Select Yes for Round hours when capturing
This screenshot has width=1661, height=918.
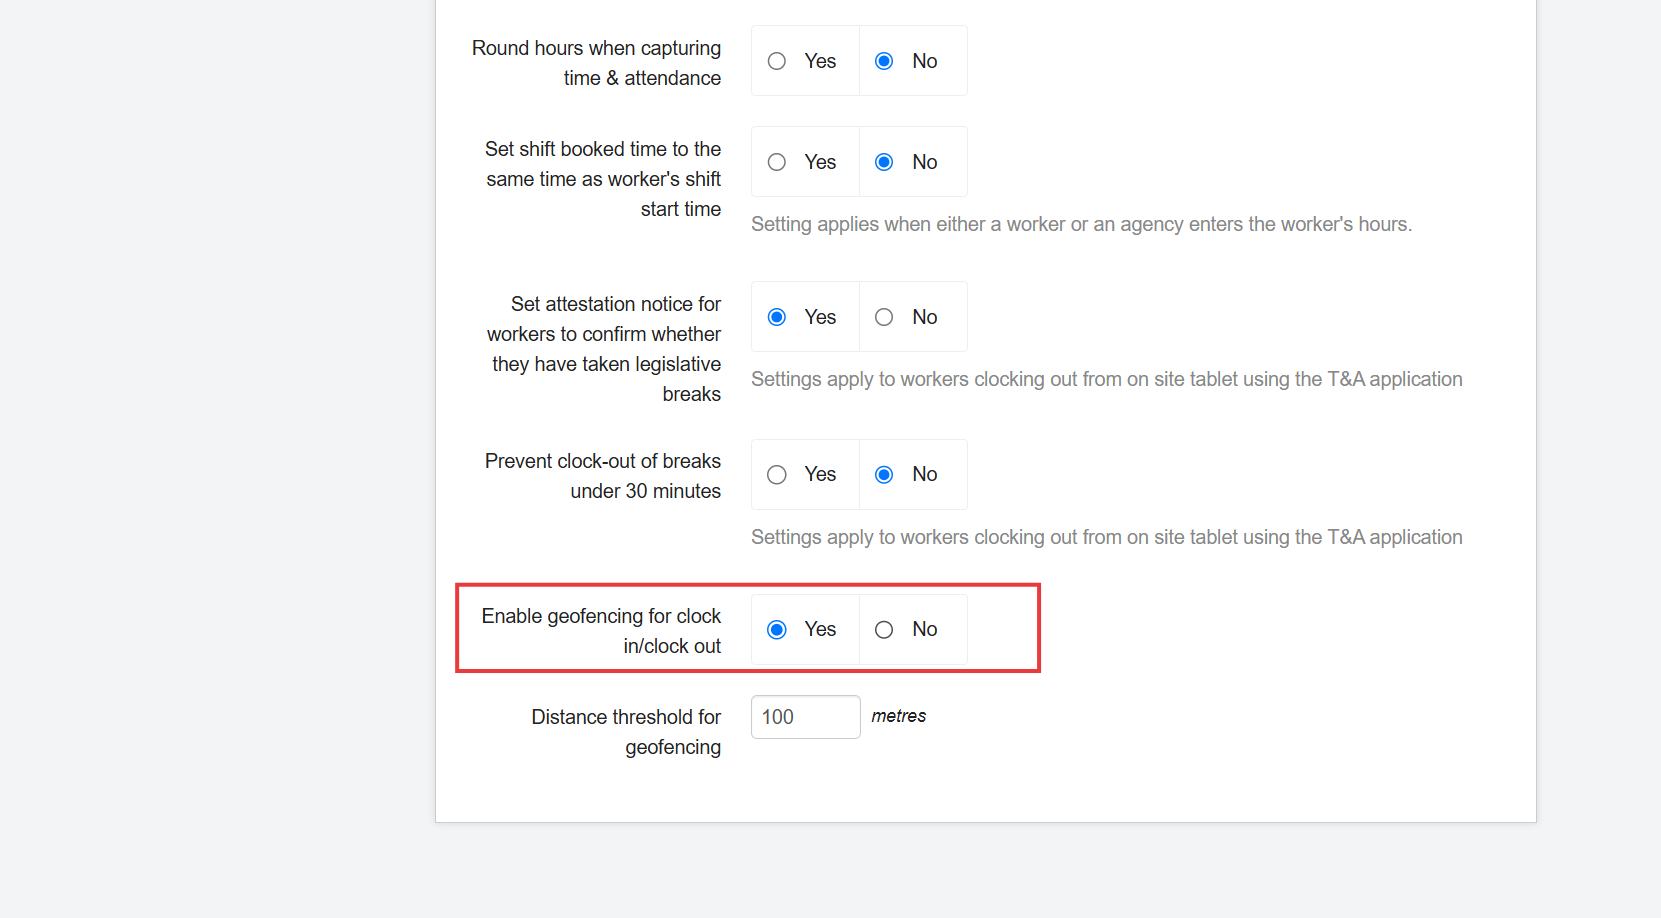(x=777, y=61)
